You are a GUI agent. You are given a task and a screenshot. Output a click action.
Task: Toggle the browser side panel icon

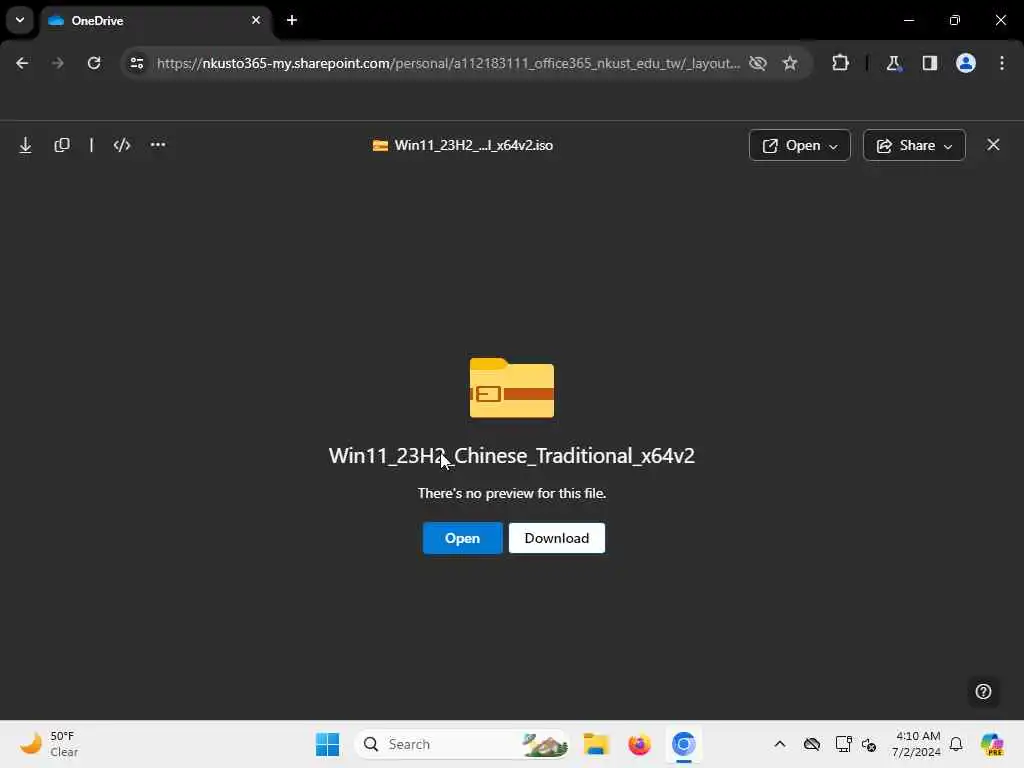[929, 63]
